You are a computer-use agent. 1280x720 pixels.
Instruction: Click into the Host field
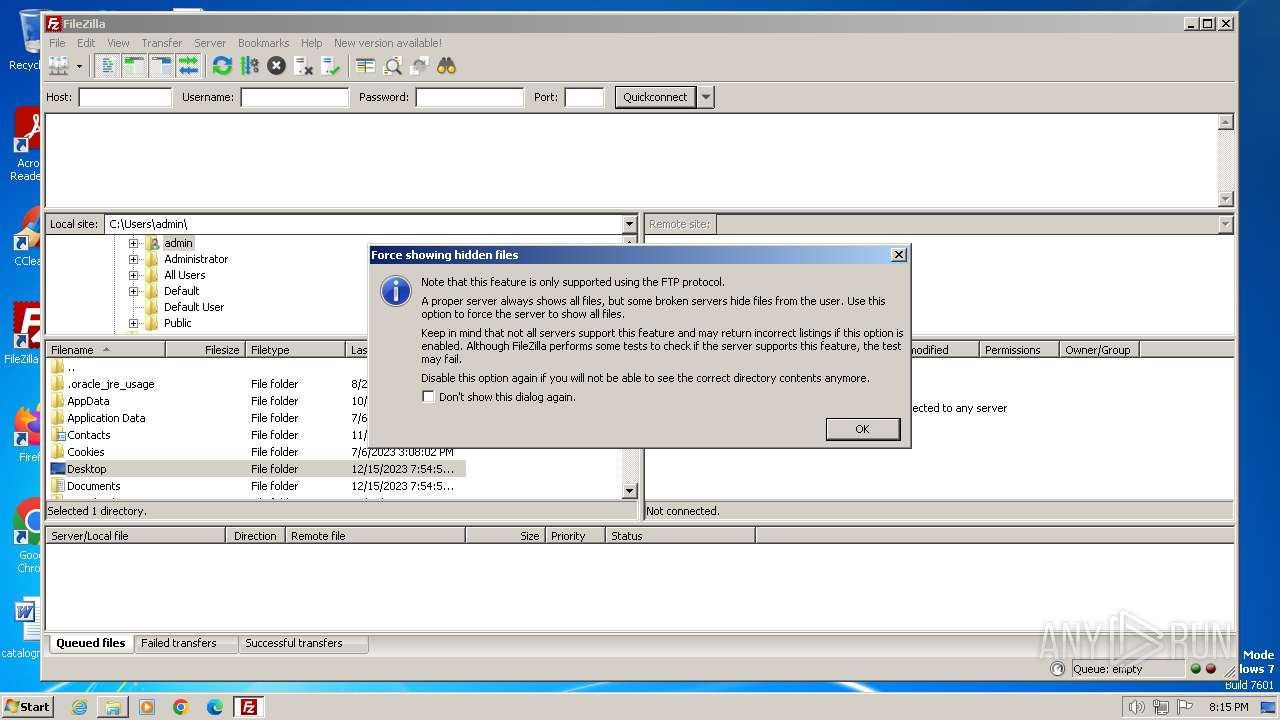point(125,97)
